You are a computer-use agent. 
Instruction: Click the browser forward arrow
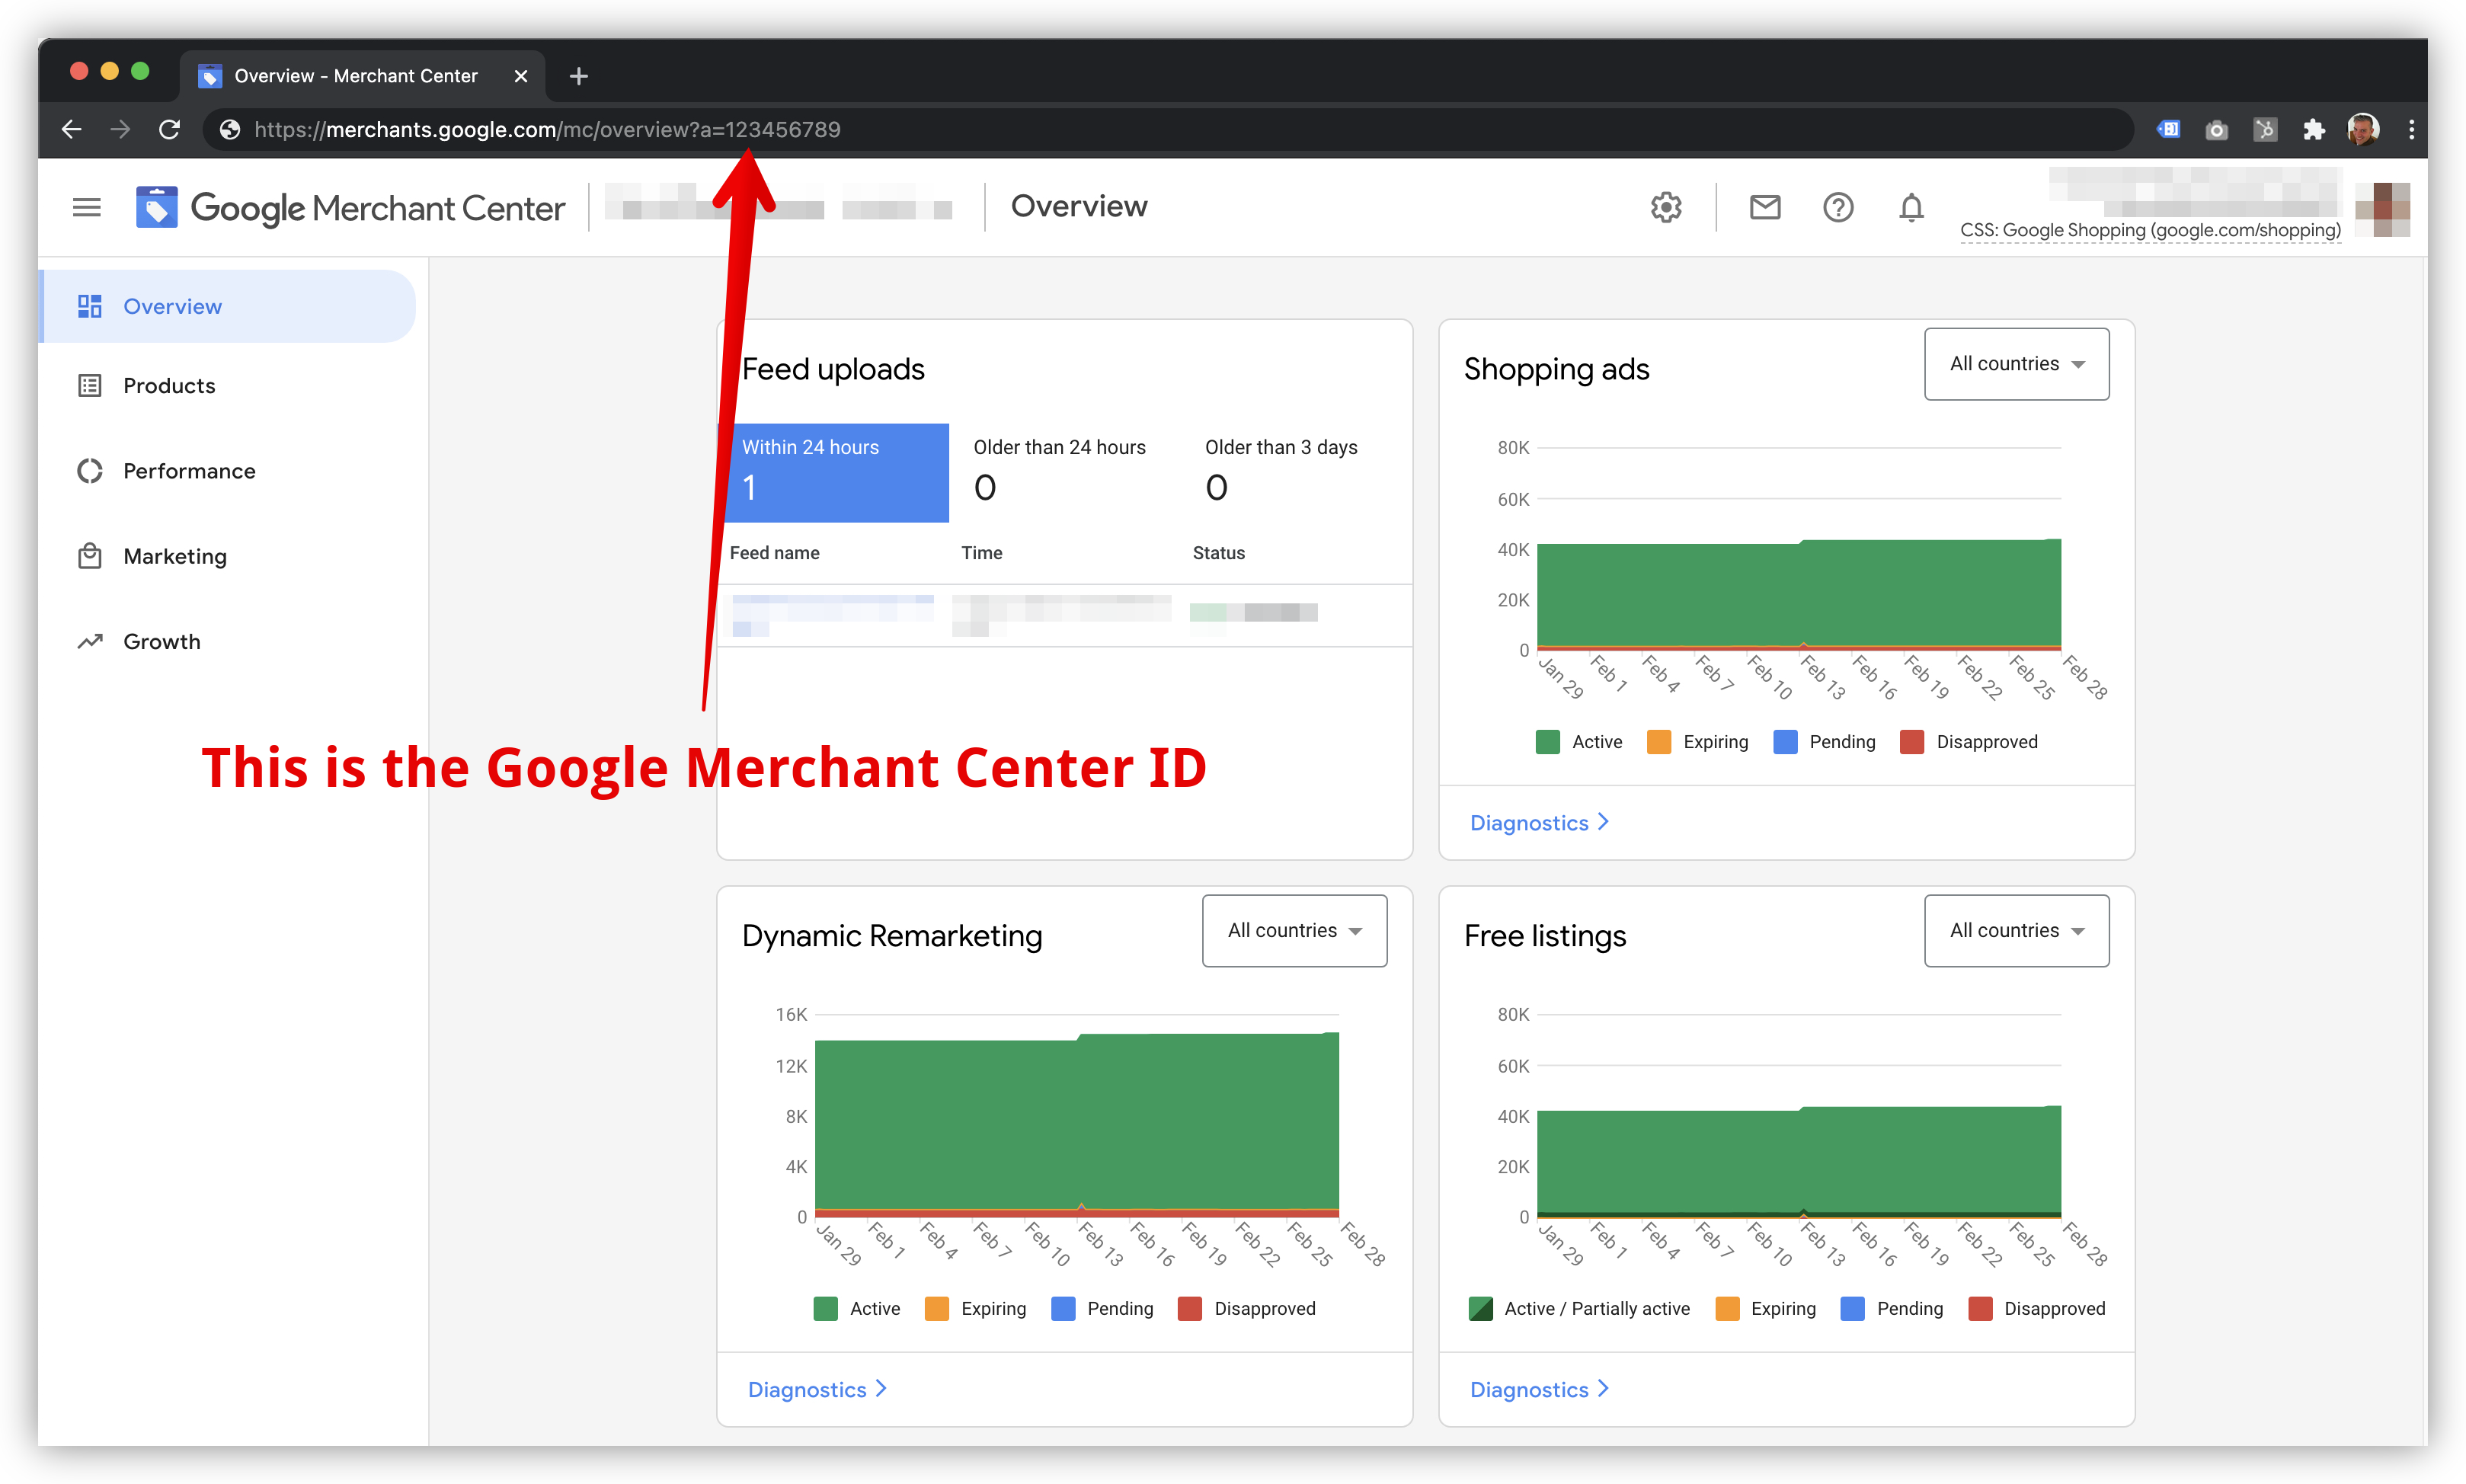pos(120,129)
